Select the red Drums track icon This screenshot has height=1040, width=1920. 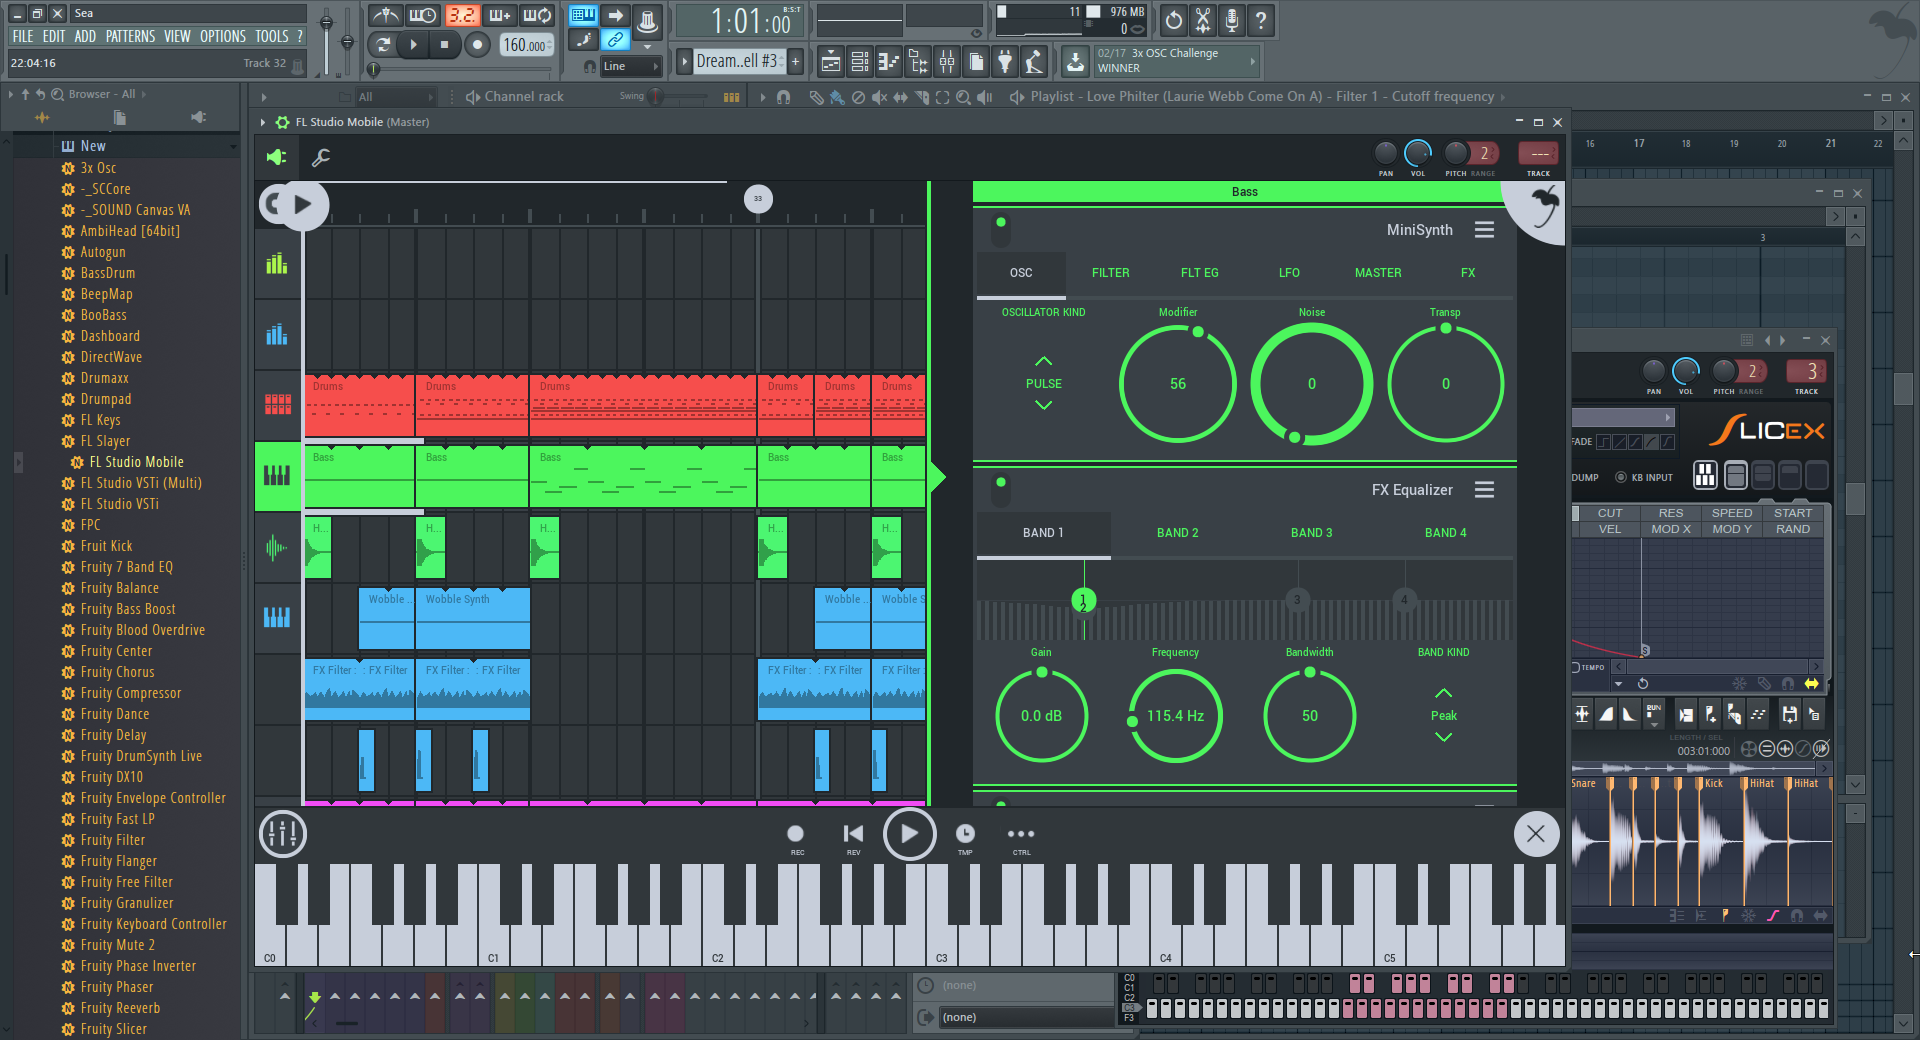(278, 404)
